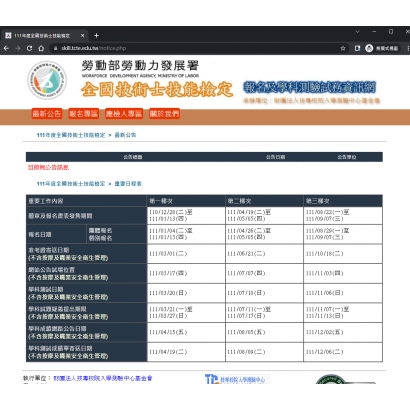410x410 pixels.
Task: Click the cell 111/03/01(二)
Action: 186,254
